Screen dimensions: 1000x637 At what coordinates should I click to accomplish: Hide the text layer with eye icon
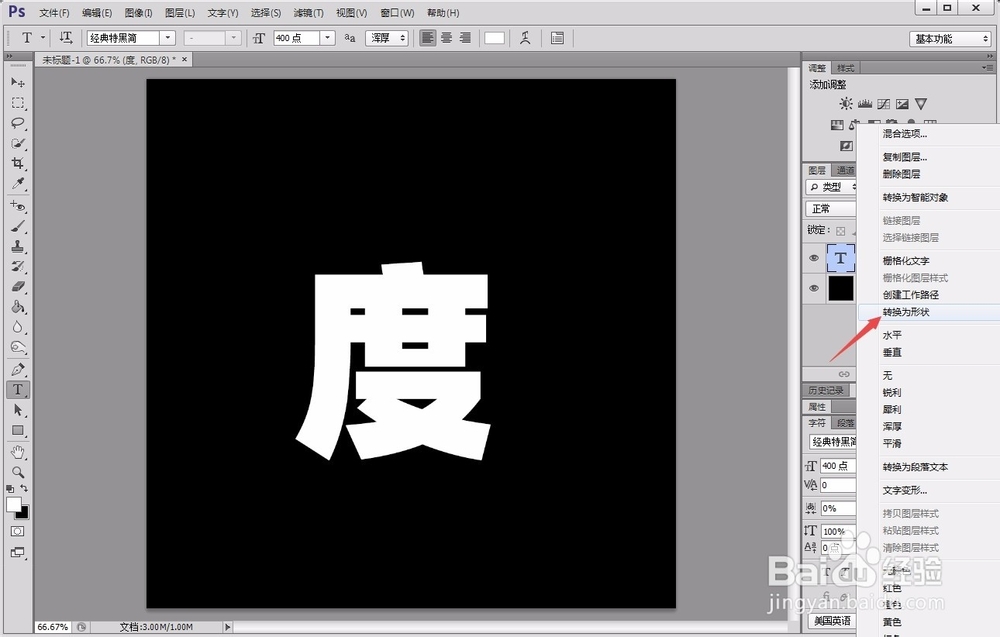click(x=814, y=258)
